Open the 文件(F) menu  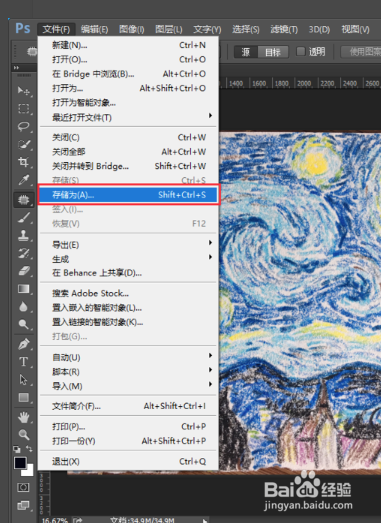(56, 29)
